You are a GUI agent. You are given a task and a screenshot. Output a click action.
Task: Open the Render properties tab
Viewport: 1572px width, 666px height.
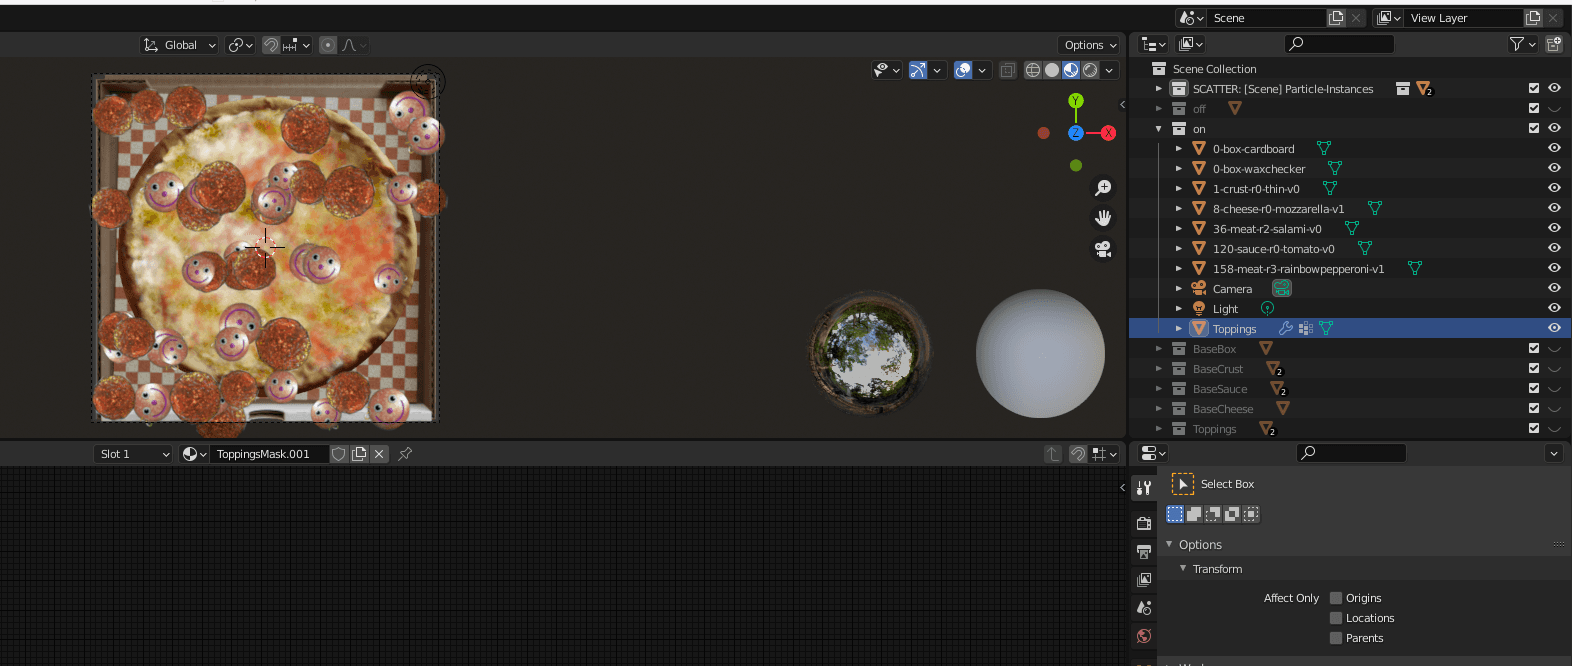point(1144,523)
